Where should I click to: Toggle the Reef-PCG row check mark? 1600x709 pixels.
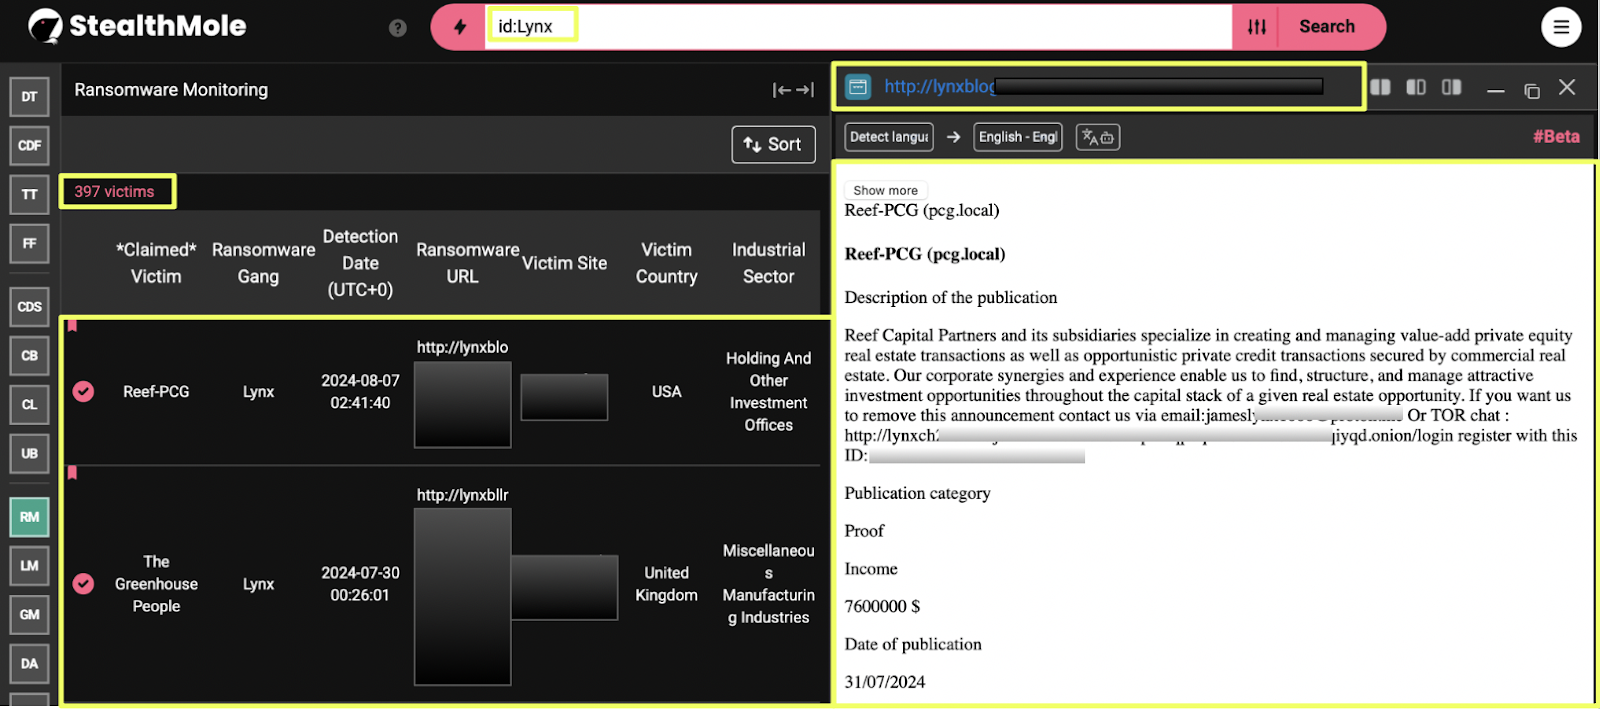click(x=84, y=392)
